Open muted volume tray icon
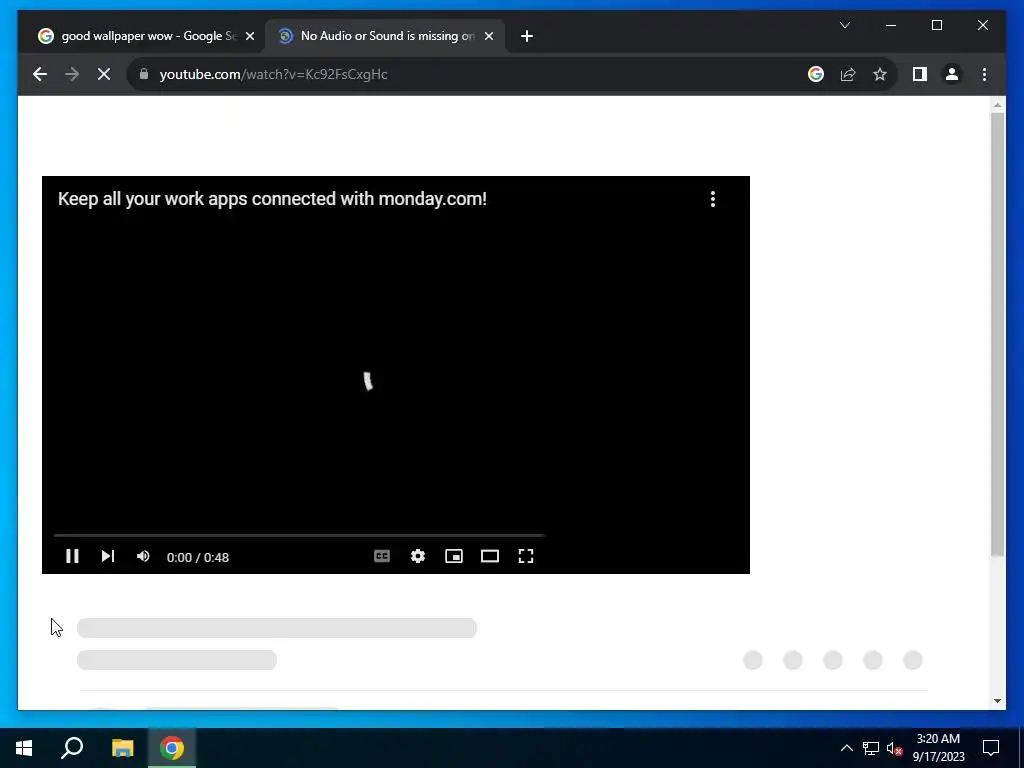The image size is (1024, 768). click(x=895, y=748)
